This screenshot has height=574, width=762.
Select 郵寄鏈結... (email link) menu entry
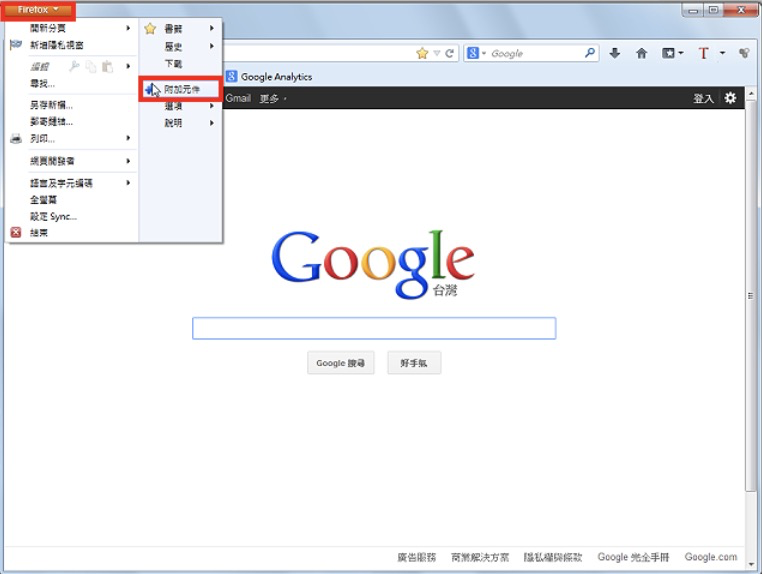pyautogui.click(x=51, y=122)
